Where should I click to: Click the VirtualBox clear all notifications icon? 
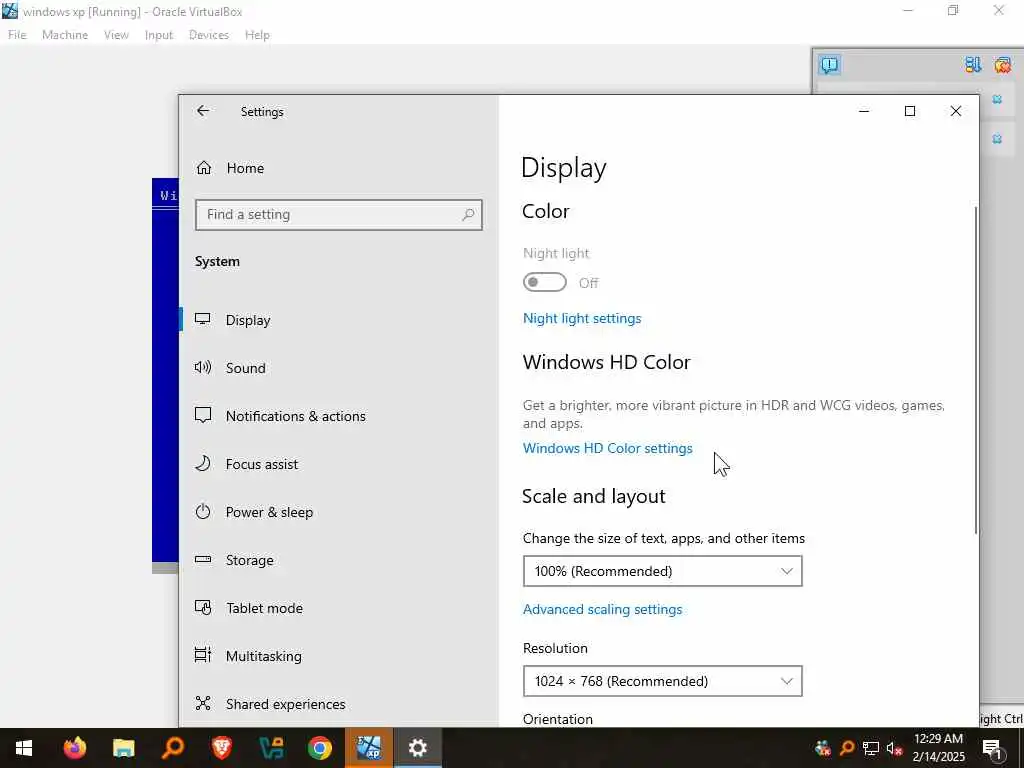[1003, 65]
